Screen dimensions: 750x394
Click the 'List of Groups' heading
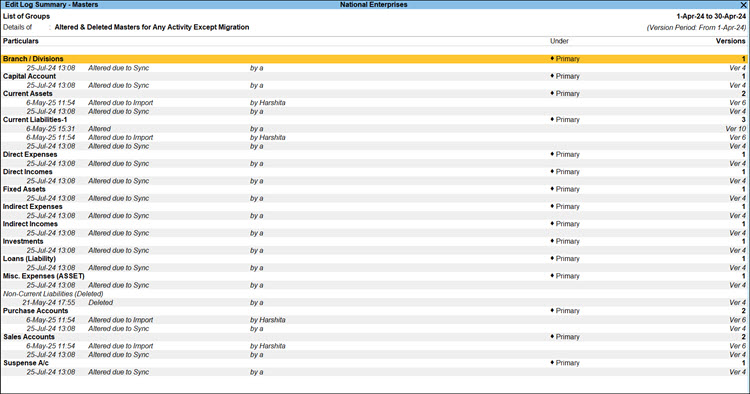pyautogui.click(x=26, y=16)
